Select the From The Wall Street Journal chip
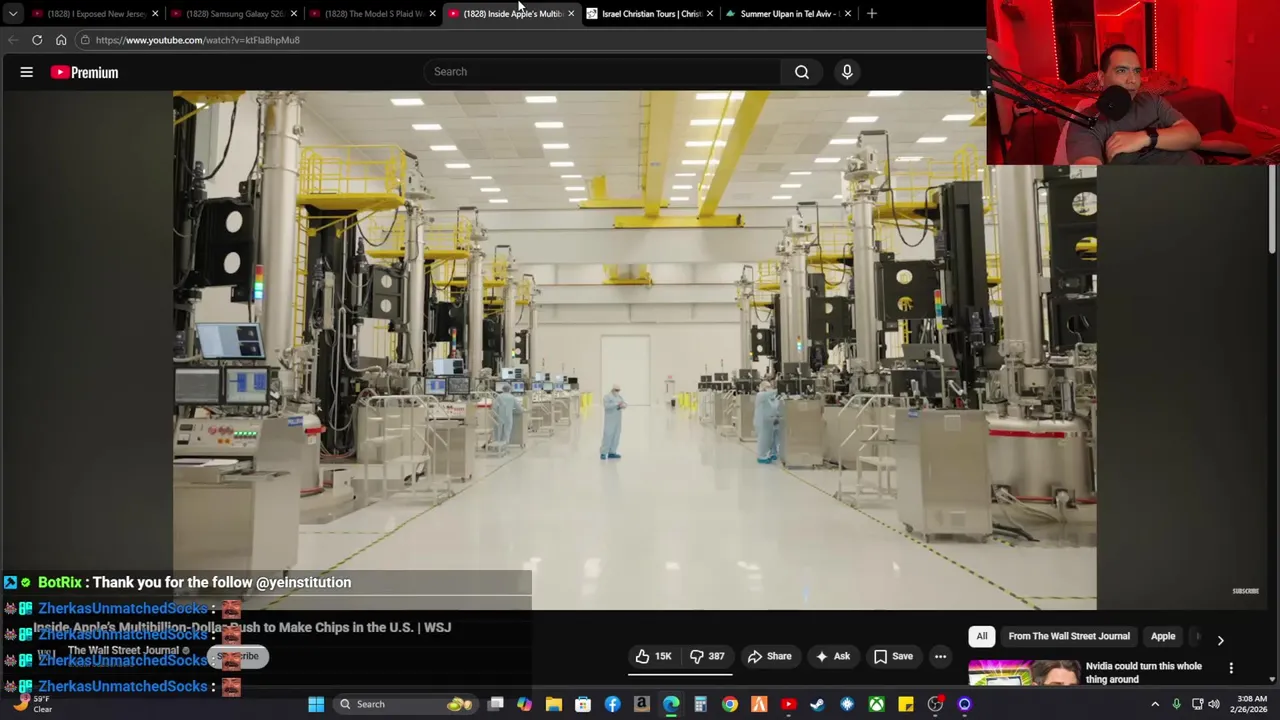 [x=1069, y=636]
